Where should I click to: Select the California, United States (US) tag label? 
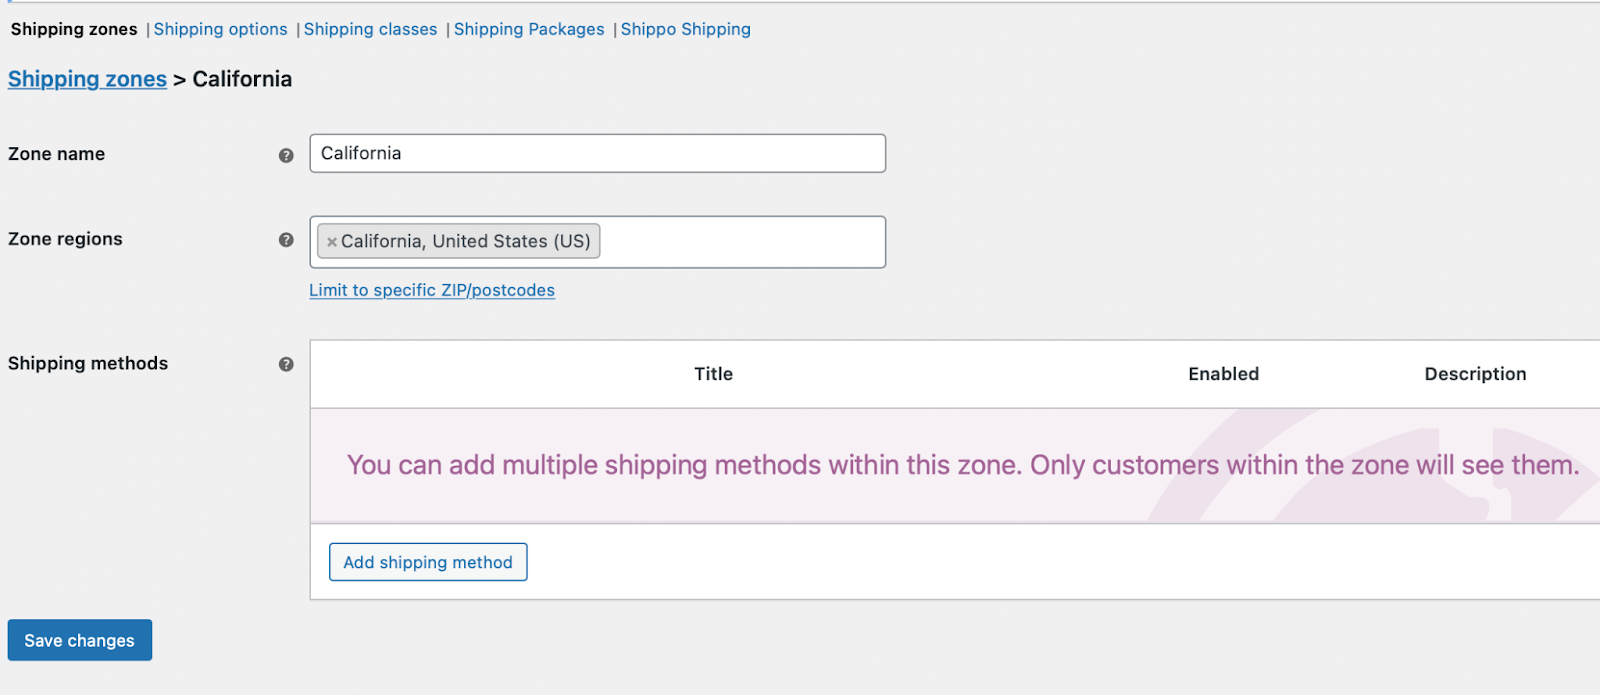pyautogui.click(x=465, y=241)
